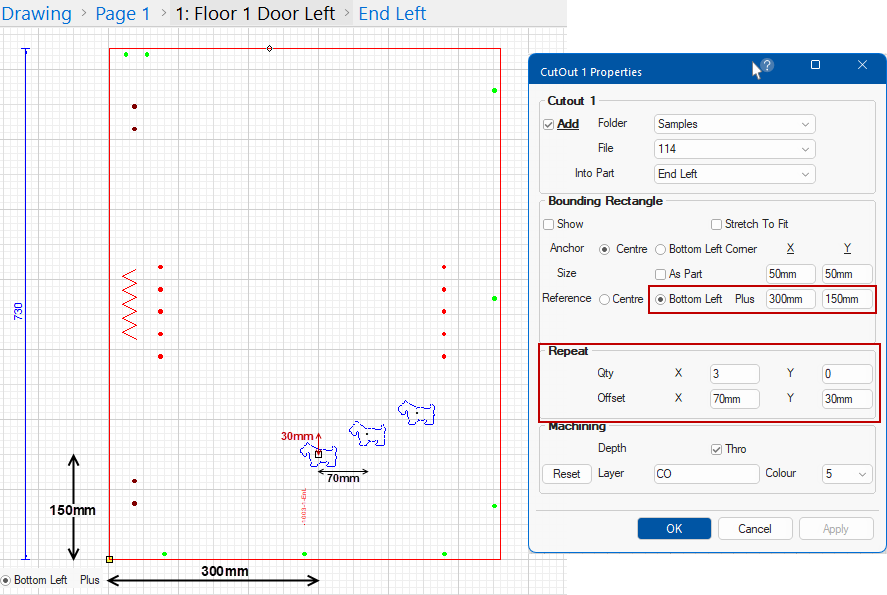This screenshot has width=887, height=595.
Task: Toggle the Thro depth checkbox
Action: 716,449
